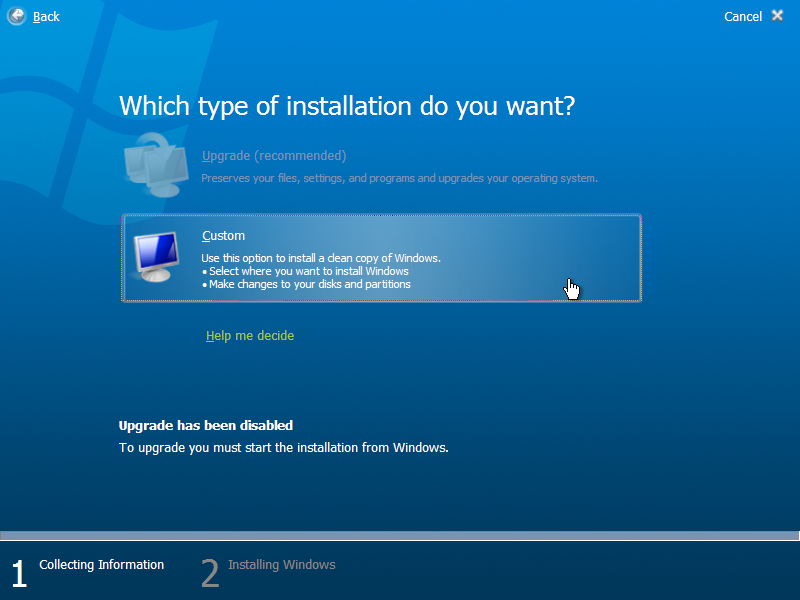Click the Cancel text button
The image size is (800, 600).
click(x=743, y=17)
